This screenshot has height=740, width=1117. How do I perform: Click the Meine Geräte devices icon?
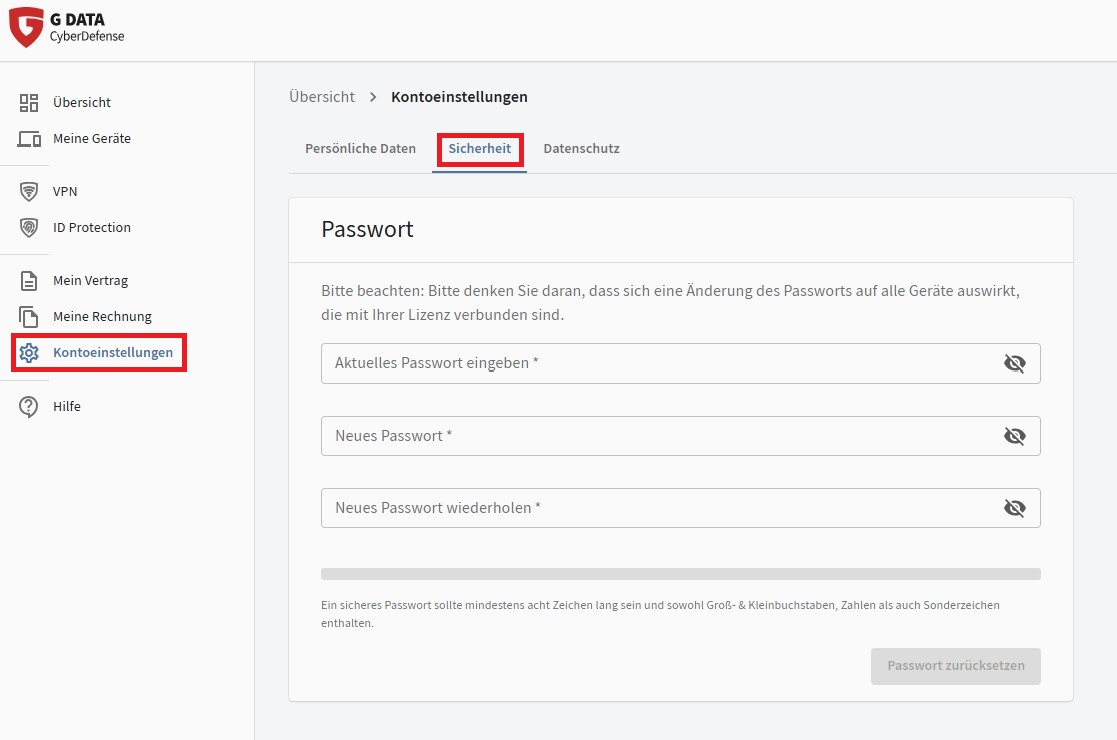point(29,139)
